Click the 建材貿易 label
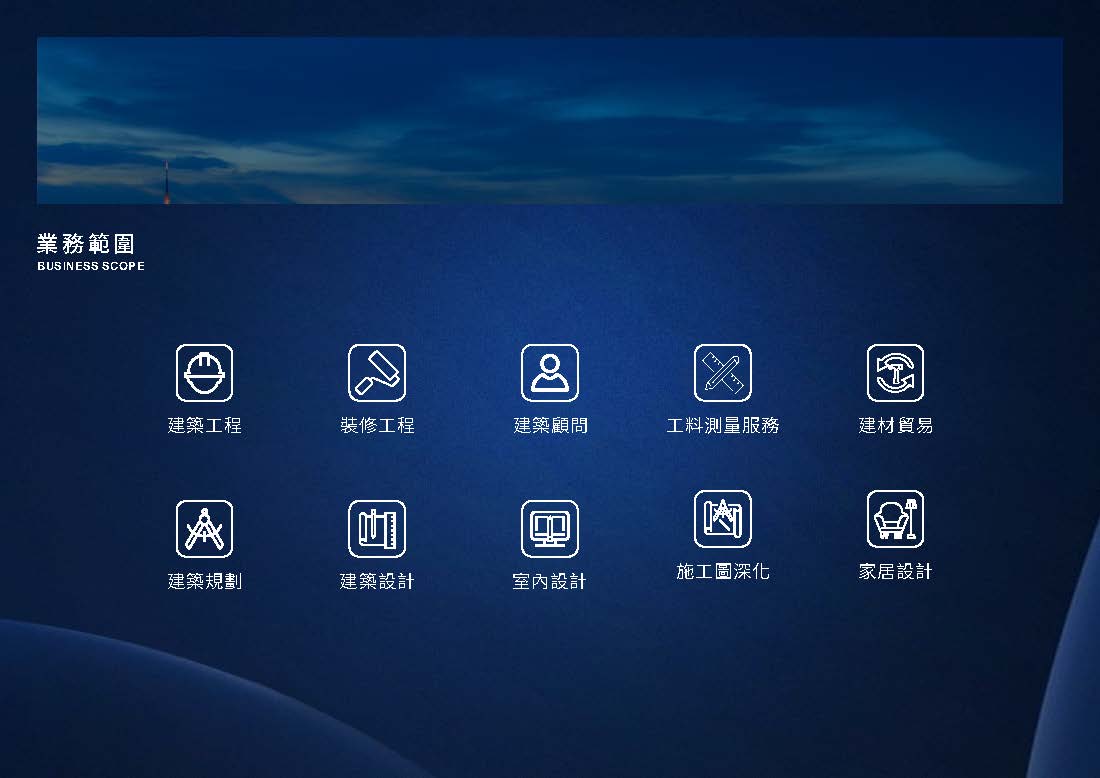 pyautogui.click(x=895, y=425)
